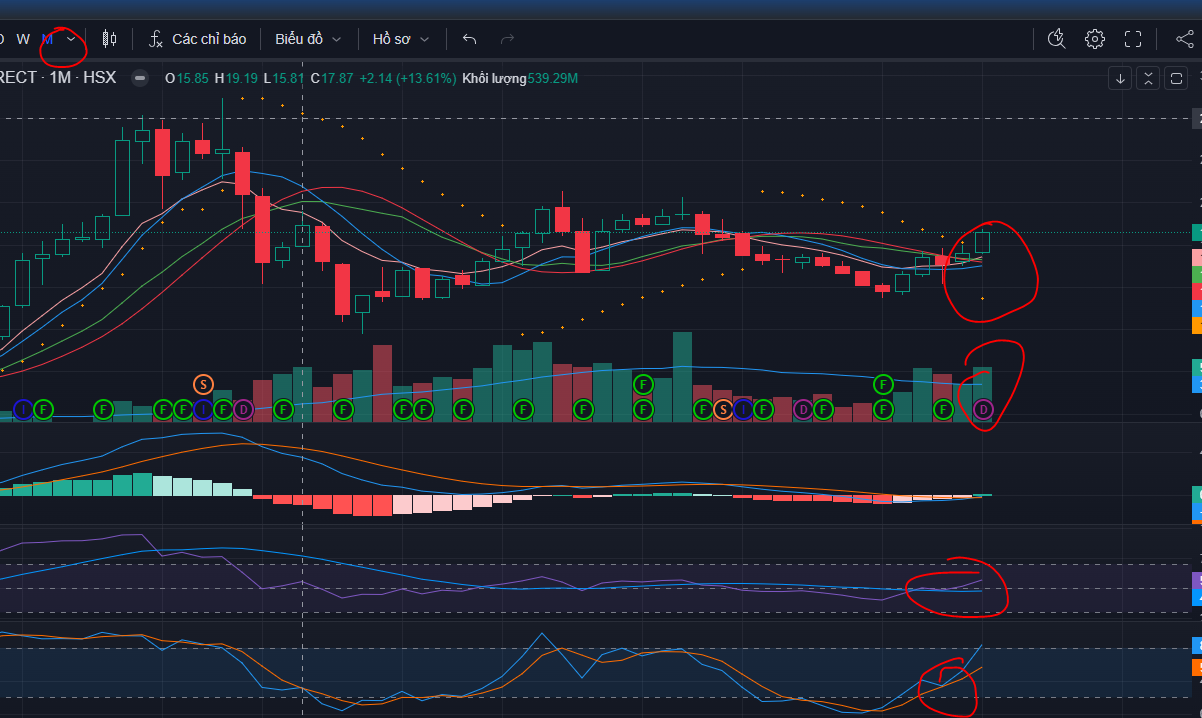This screenshot has width=1202, height=718.
Task: Open the candlestick chart type selector
Action: (109, 39)
